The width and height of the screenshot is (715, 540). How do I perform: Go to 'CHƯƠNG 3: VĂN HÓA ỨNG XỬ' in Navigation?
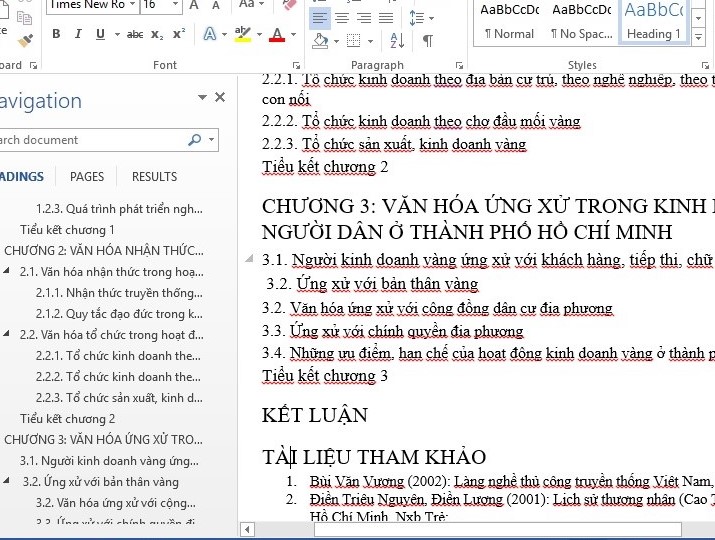pos(104,440)
